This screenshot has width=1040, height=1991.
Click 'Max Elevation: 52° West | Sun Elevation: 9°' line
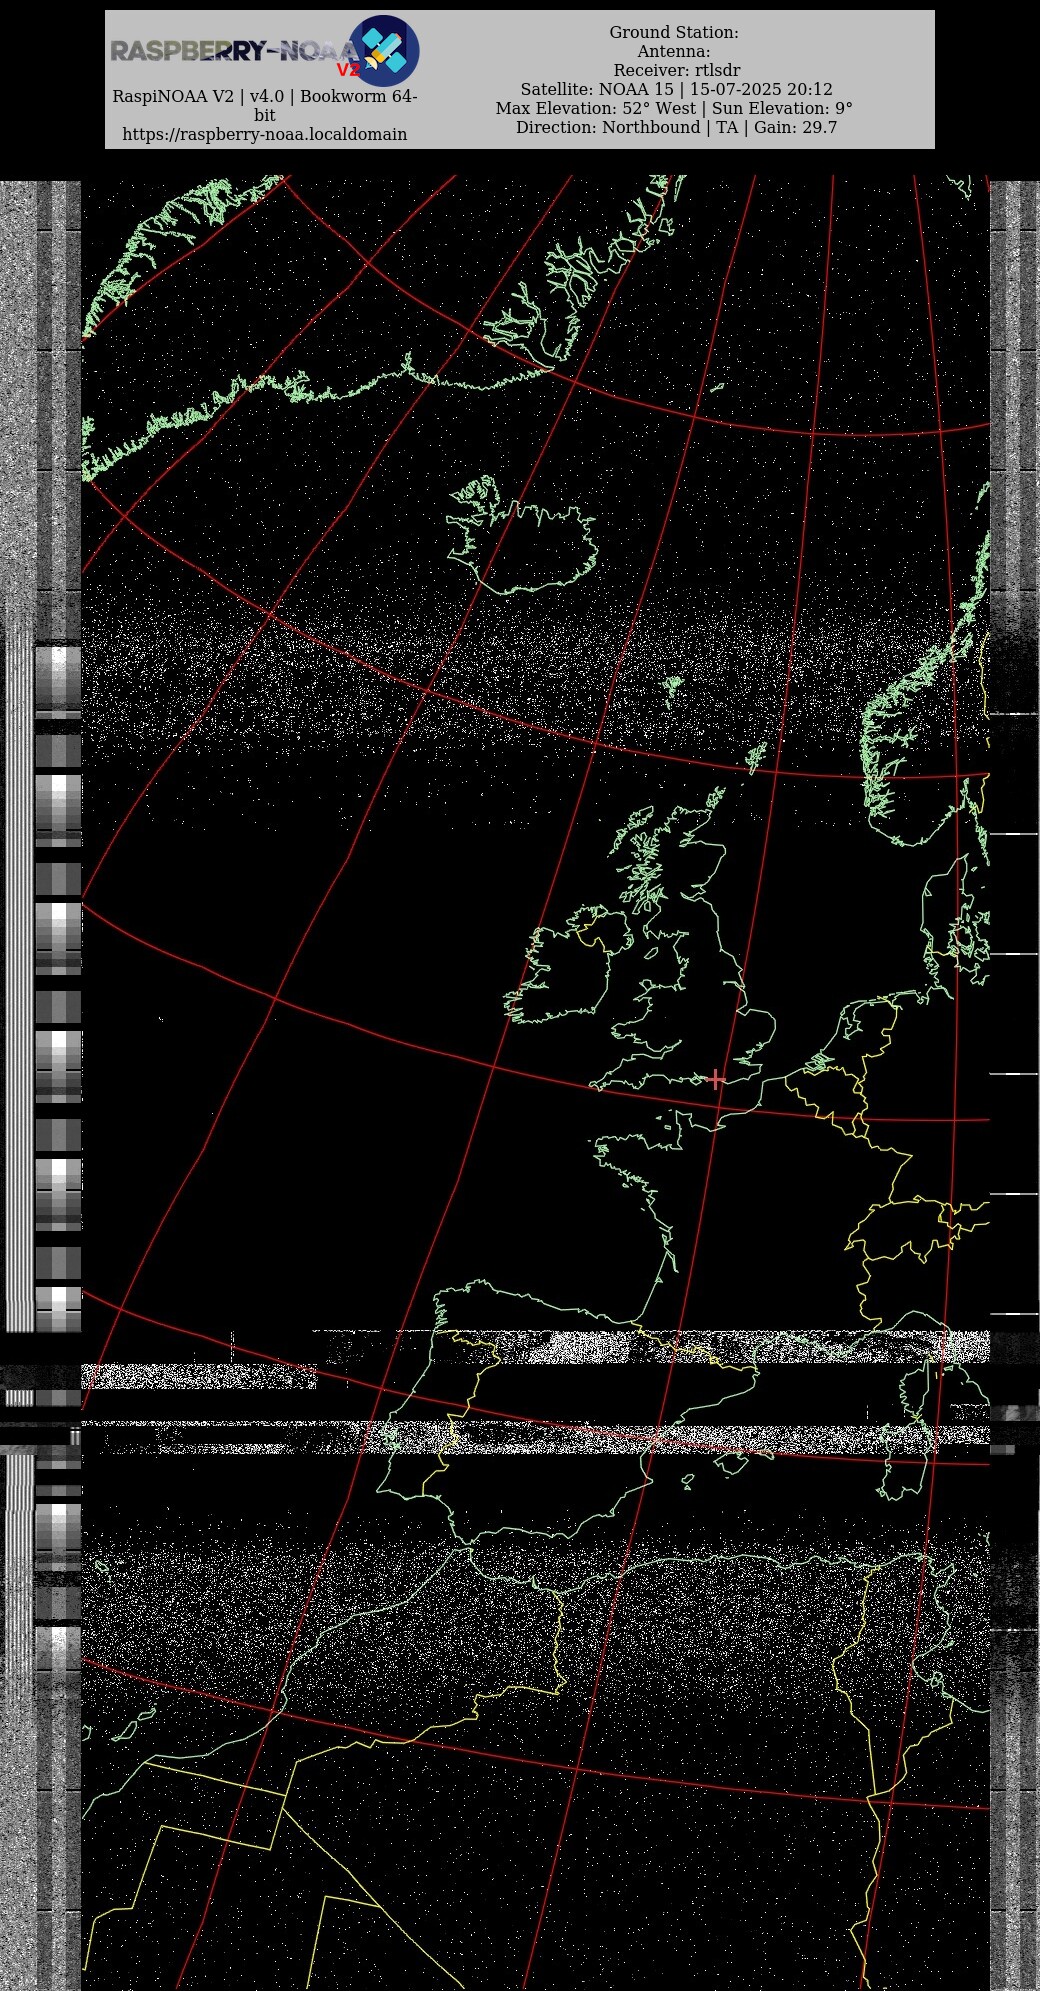674,108
